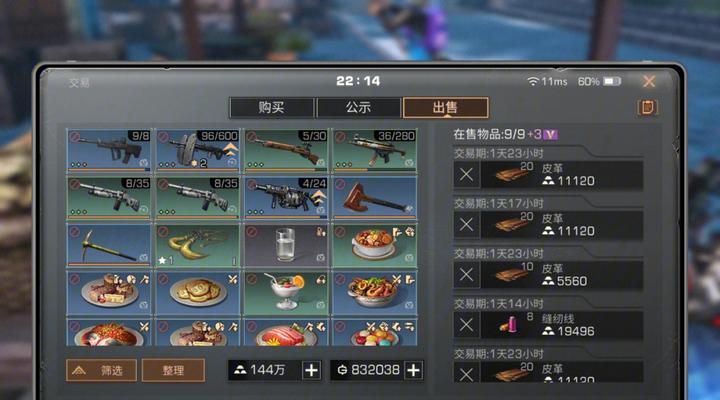The height and width of the screenshot is (400, 720).
Task: Select the 出售 tab
Action: (445, 107)
